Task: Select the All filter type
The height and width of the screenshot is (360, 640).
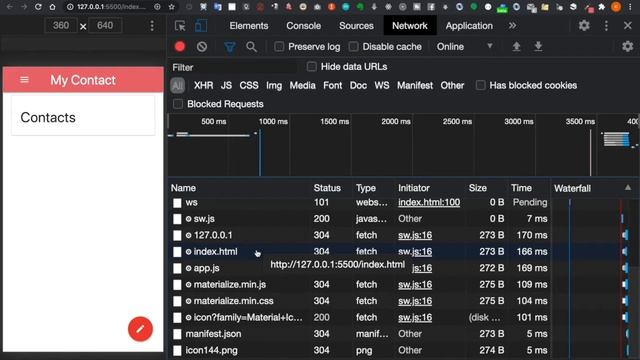Action: click(178, 85)
